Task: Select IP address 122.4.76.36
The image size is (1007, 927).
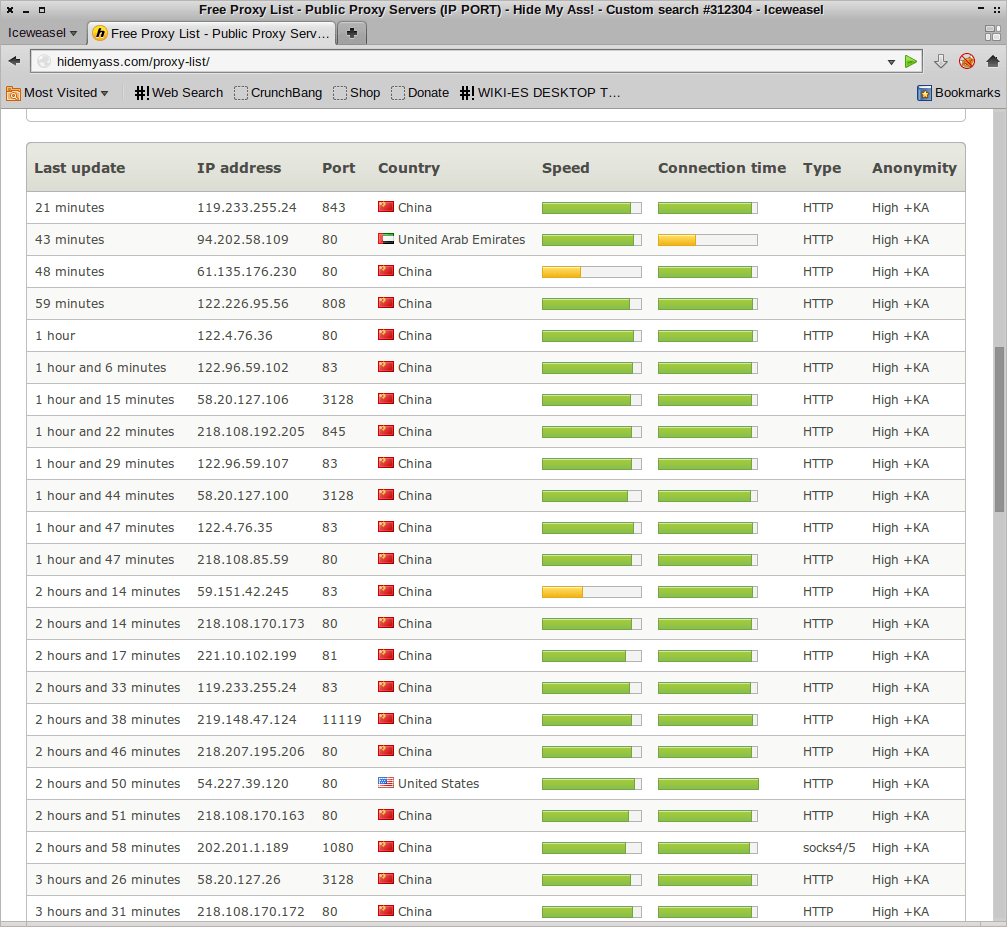Action: click(x=234, y=335)
